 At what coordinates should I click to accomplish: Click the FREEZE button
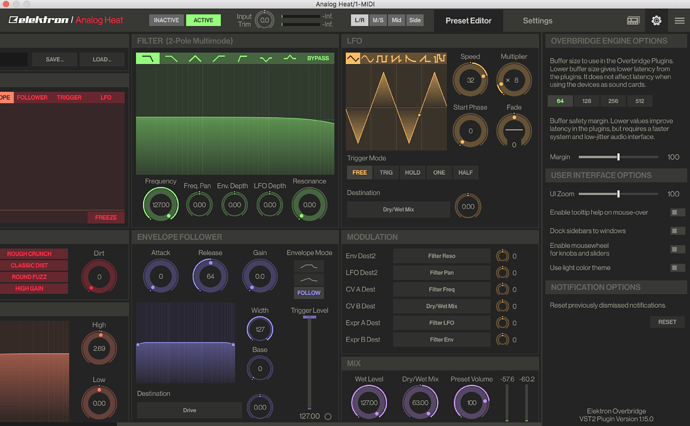(106, 217)
